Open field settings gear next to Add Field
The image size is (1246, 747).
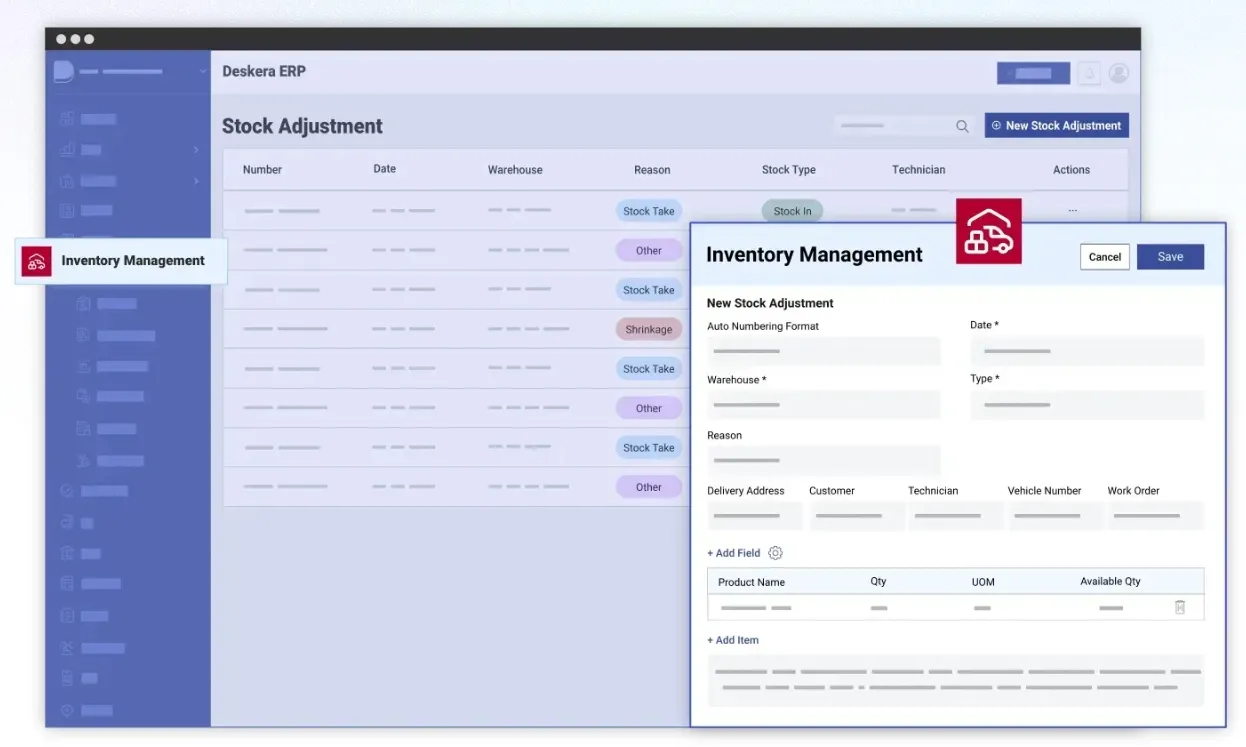[x=775, y=553]
